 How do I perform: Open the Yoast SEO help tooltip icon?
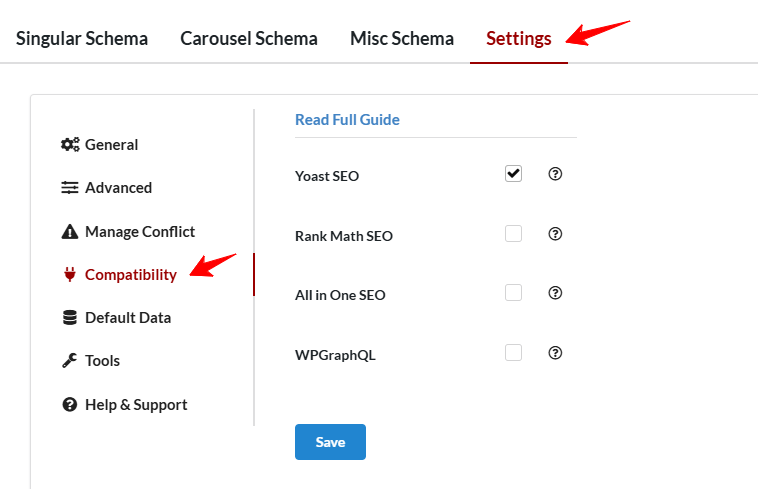556,174
